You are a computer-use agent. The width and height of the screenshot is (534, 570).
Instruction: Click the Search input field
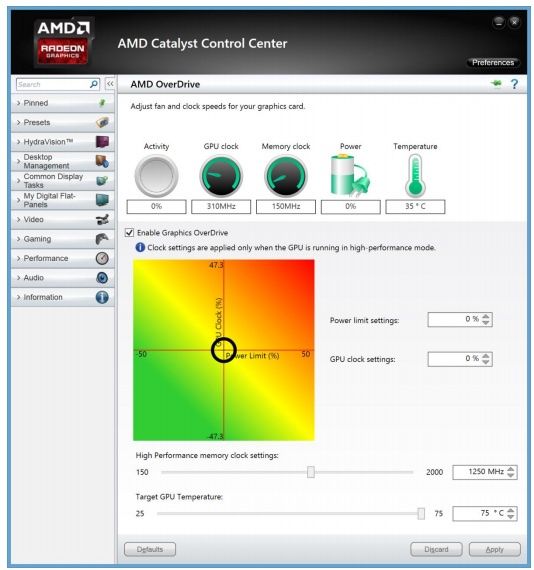point(53,84)
